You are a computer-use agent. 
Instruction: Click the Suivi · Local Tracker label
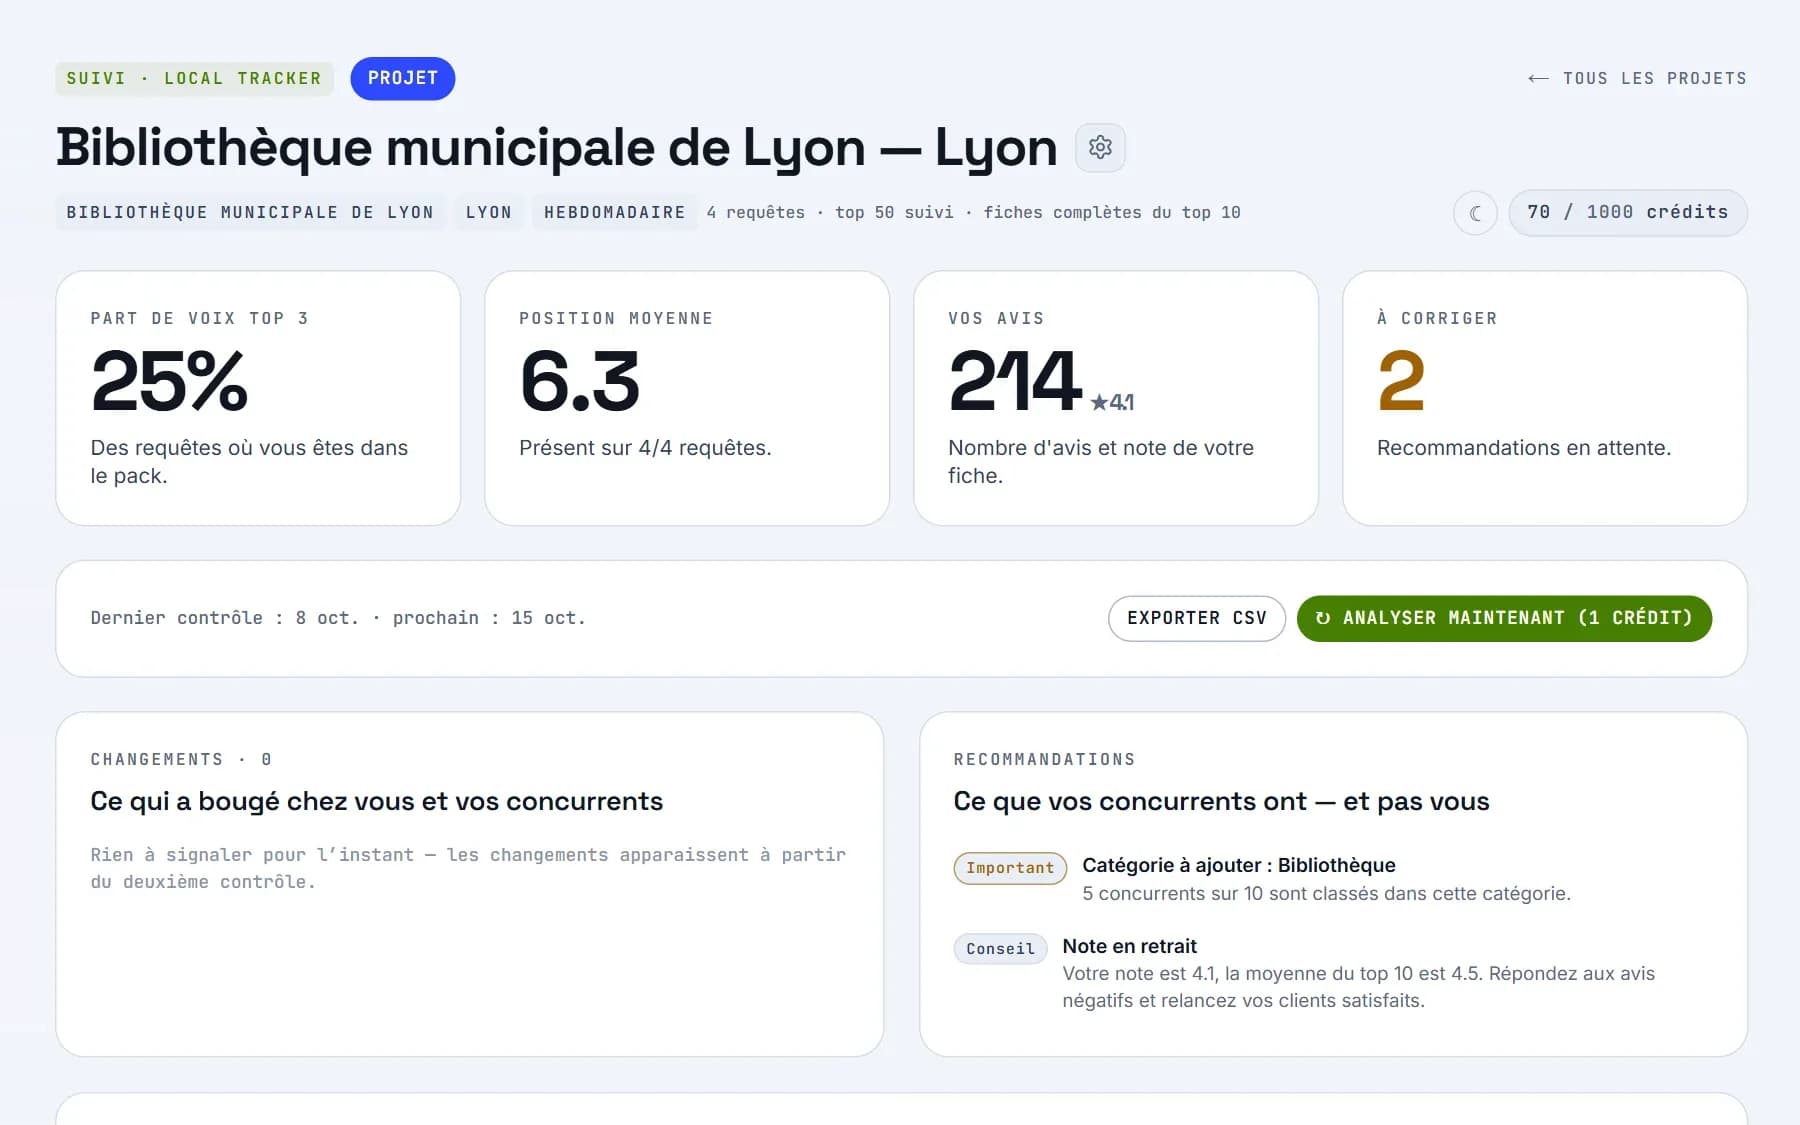pos(194,78)
